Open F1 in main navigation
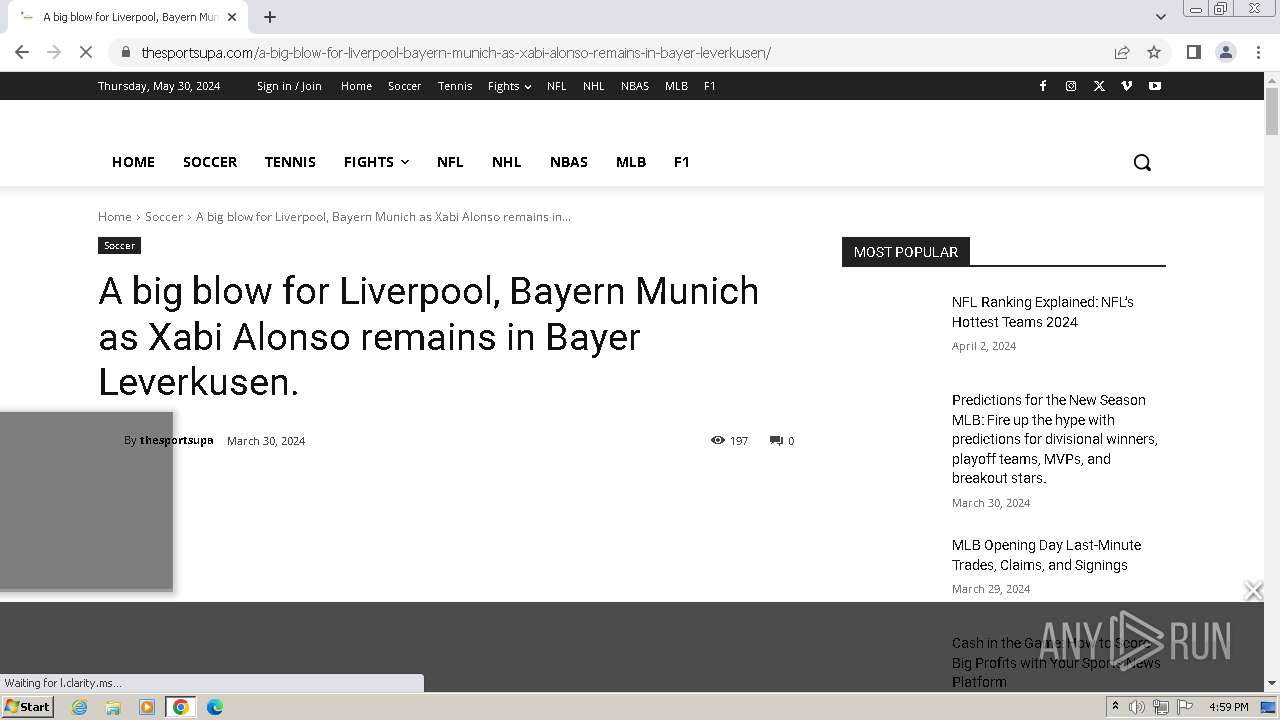Viewport: 1280px width, 720px height. [682, 162]
